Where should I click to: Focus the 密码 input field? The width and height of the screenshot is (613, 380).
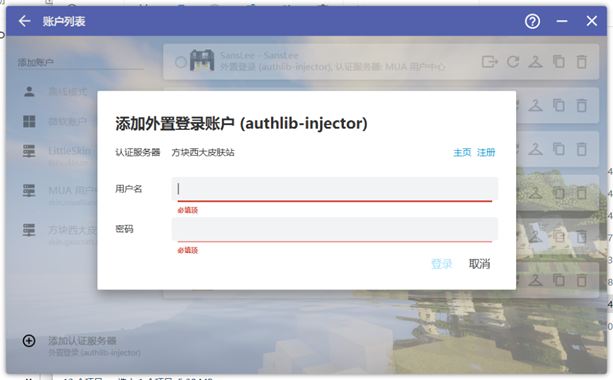coord(335,229)
